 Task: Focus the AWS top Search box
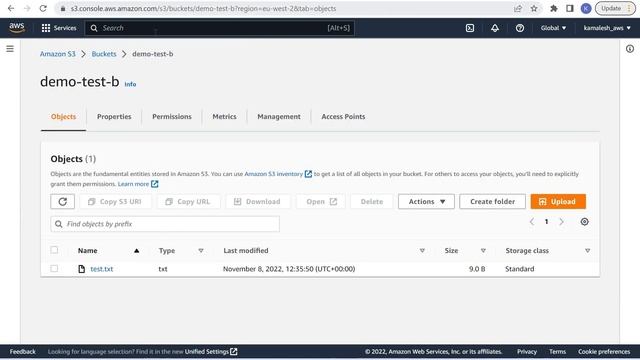(x=220, y=28)
